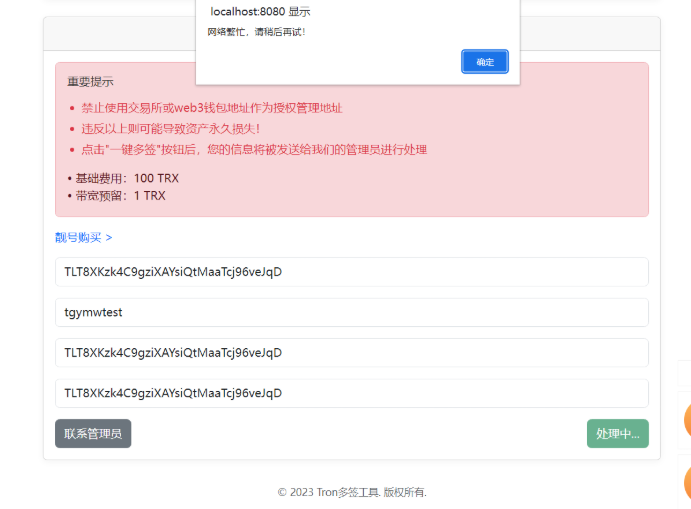
Task: Click the 网络繁忙 alert message text
Action: pos(256,32)
